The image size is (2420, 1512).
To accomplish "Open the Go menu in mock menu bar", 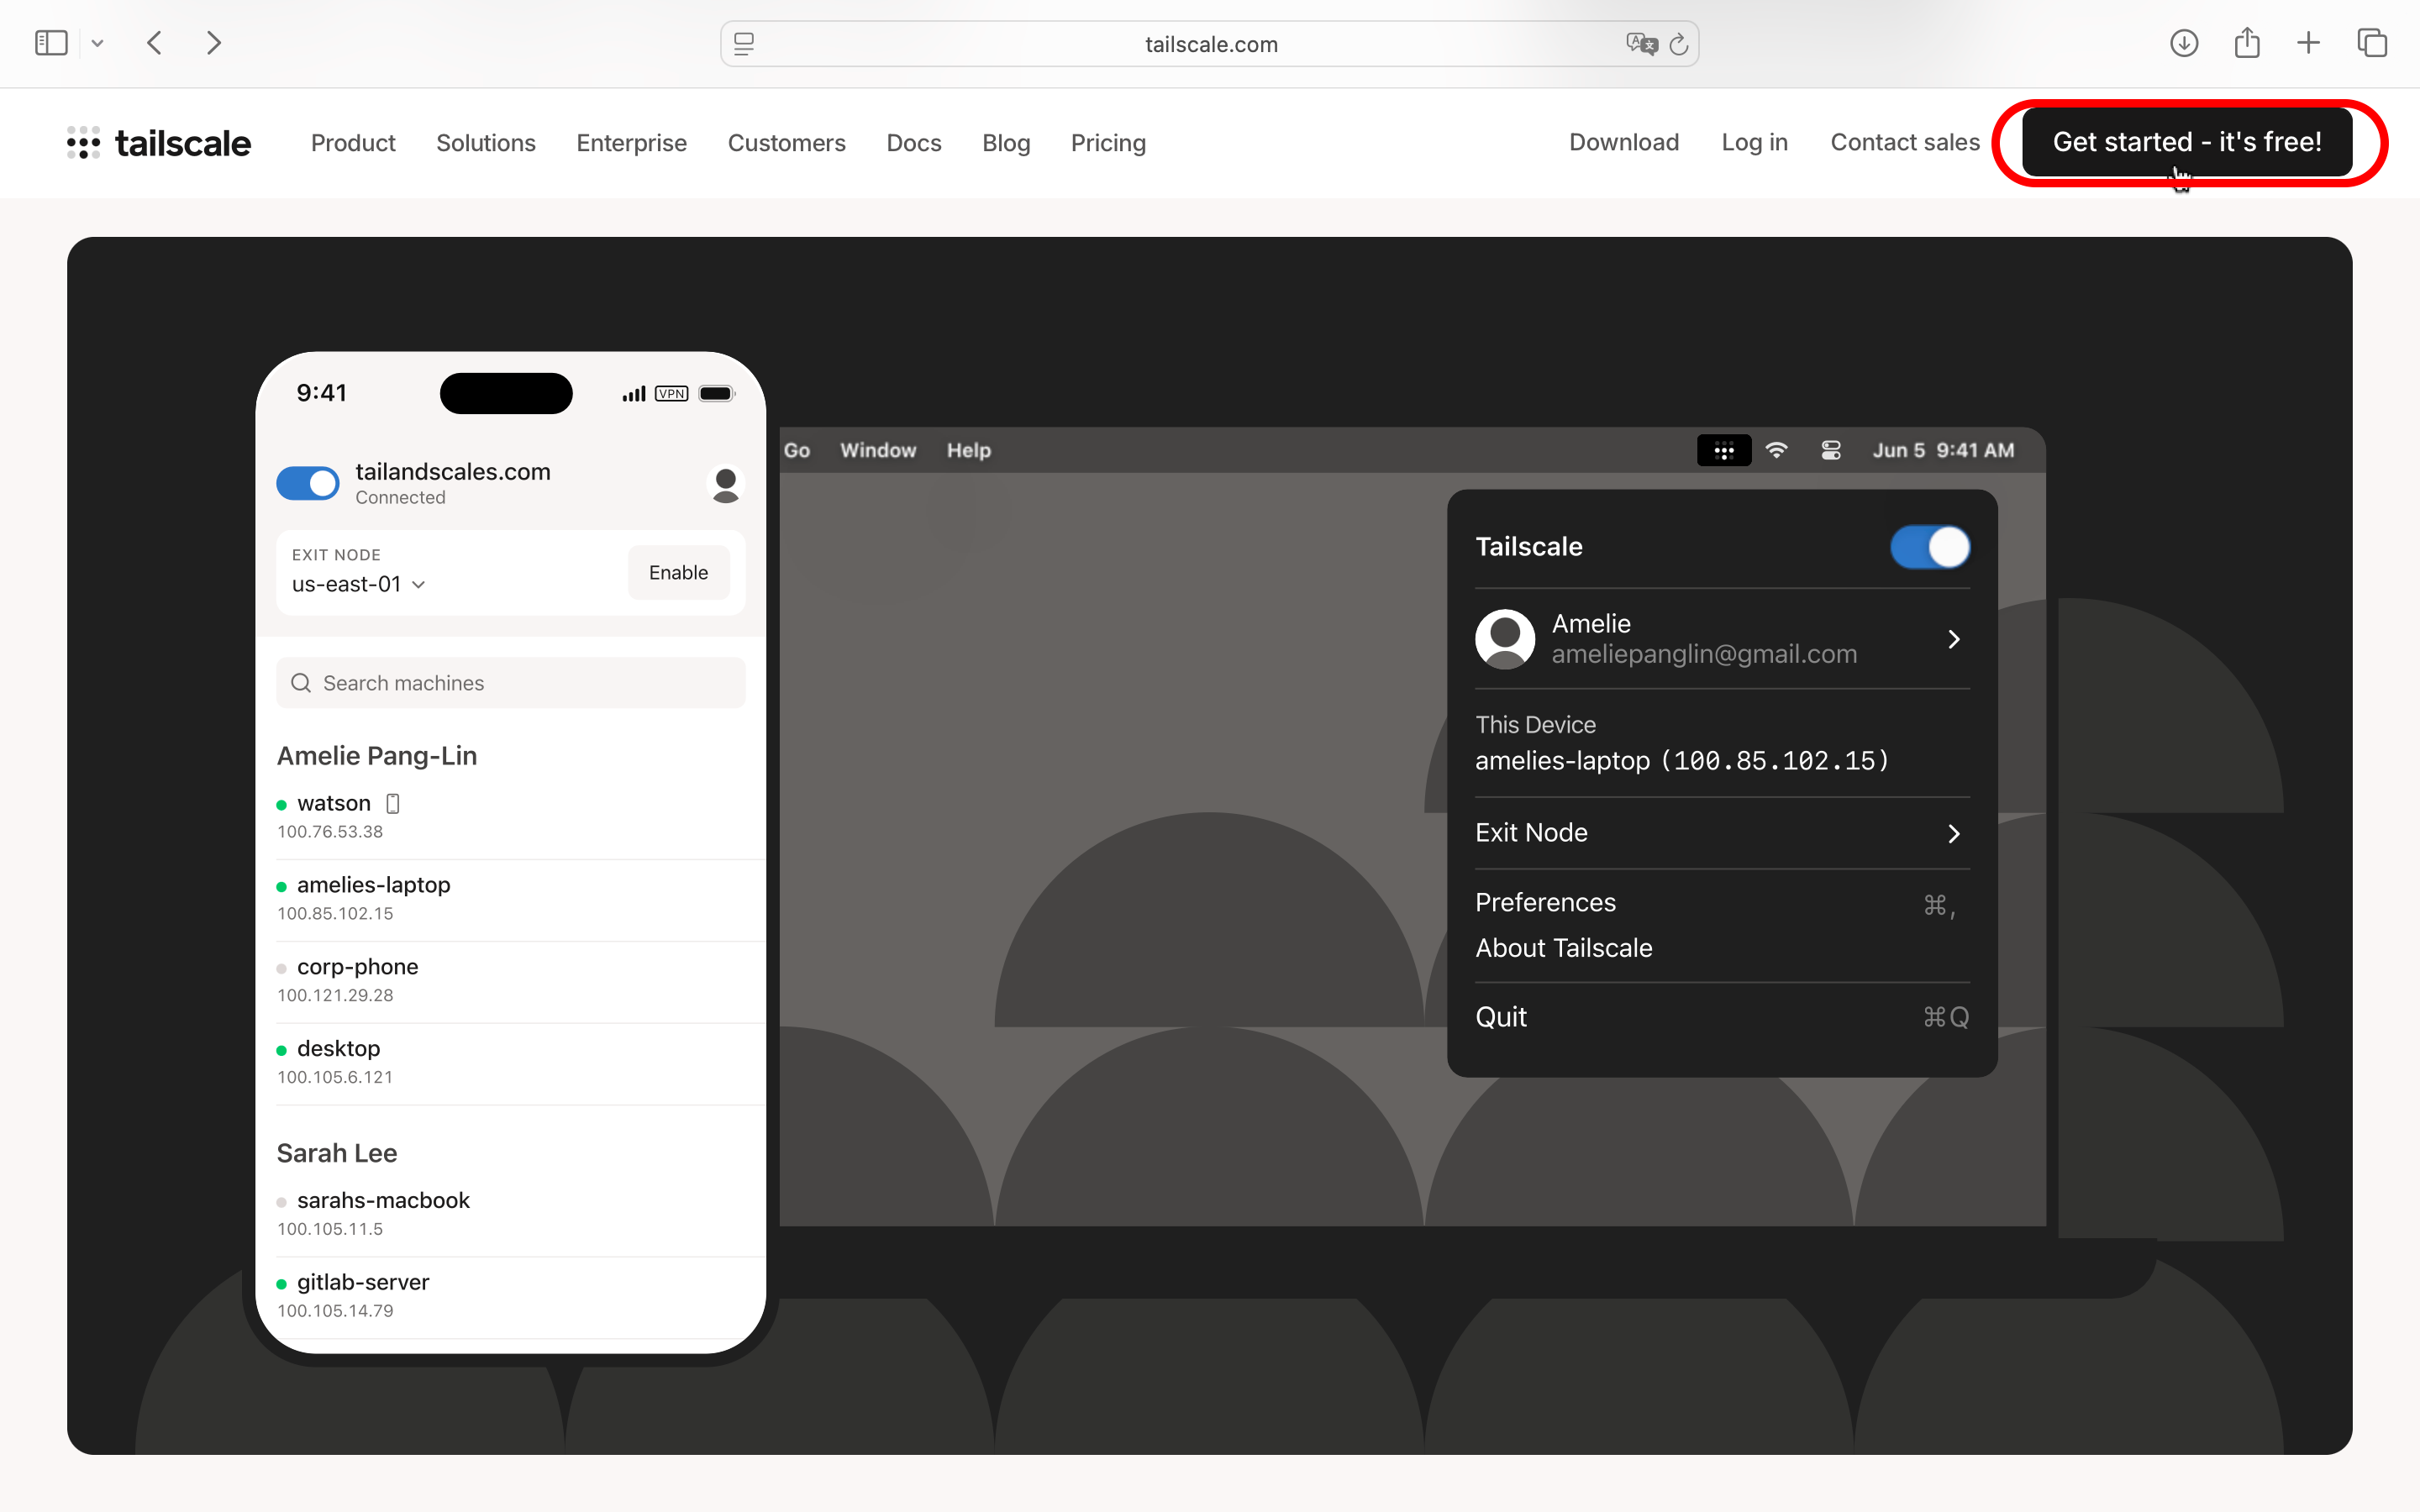I will [x=797, y=450].
